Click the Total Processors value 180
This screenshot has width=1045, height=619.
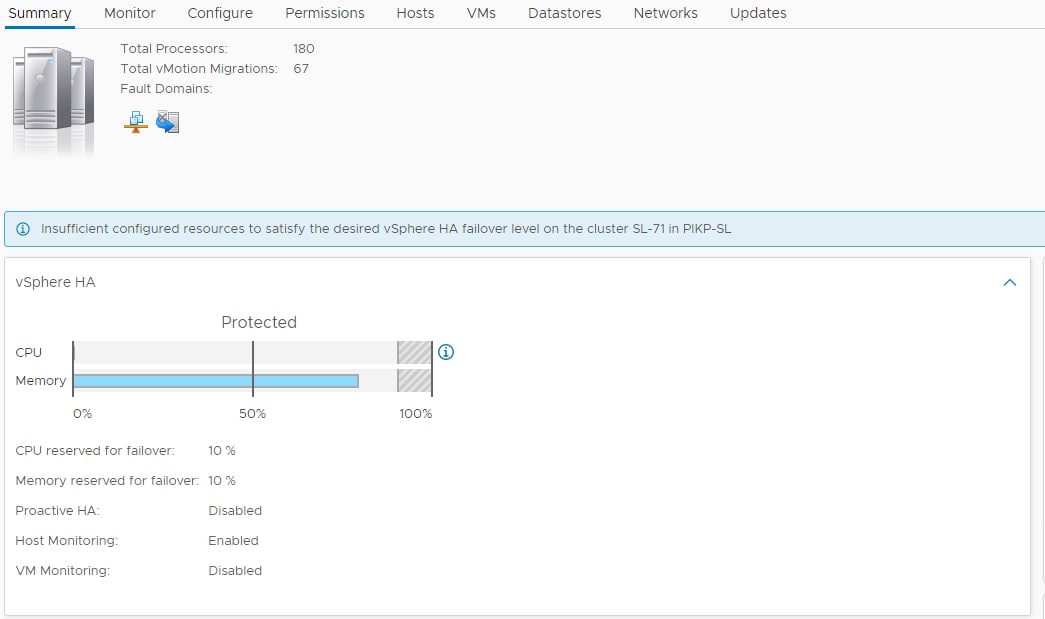click(x=303, y=49)
